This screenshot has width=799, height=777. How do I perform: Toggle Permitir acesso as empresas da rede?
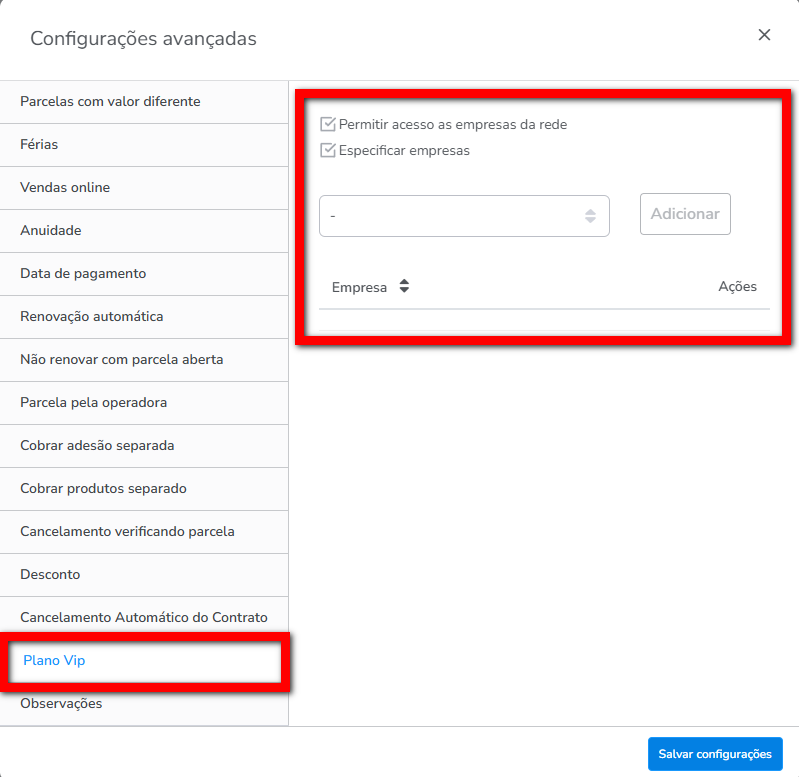point(327,125)
